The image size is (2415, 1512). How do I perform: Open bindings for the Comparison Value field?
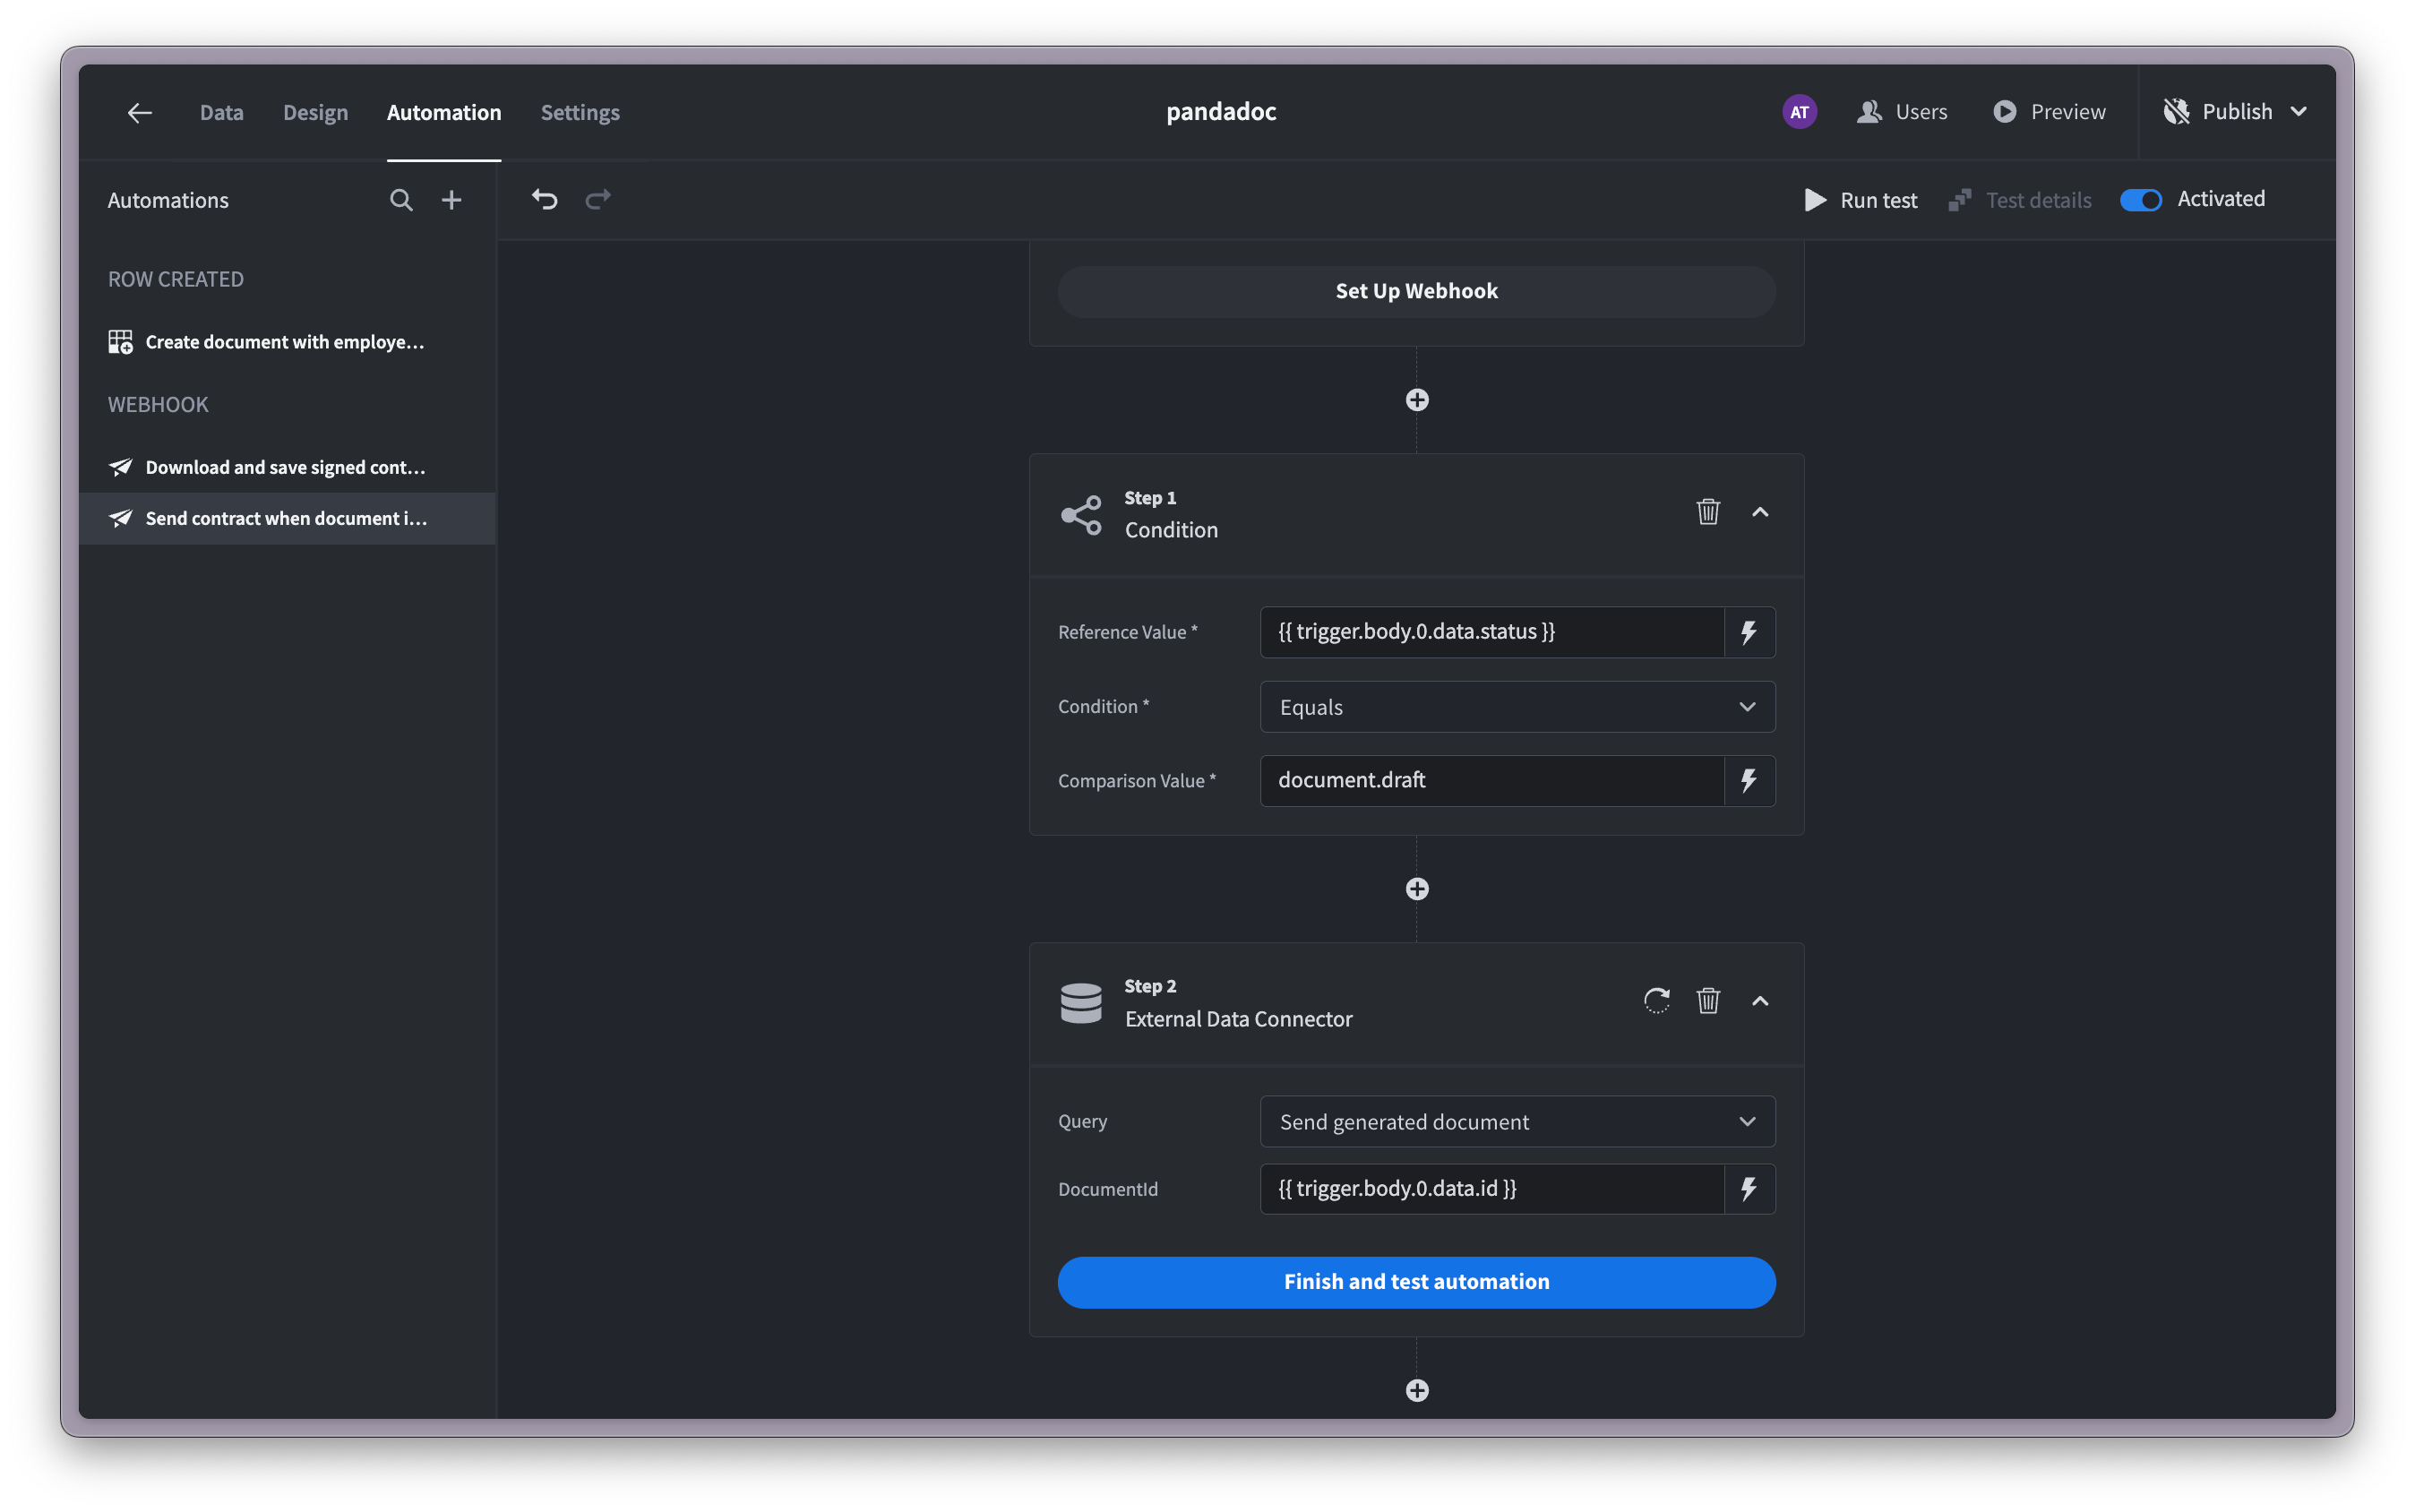tap(1749, 781)
